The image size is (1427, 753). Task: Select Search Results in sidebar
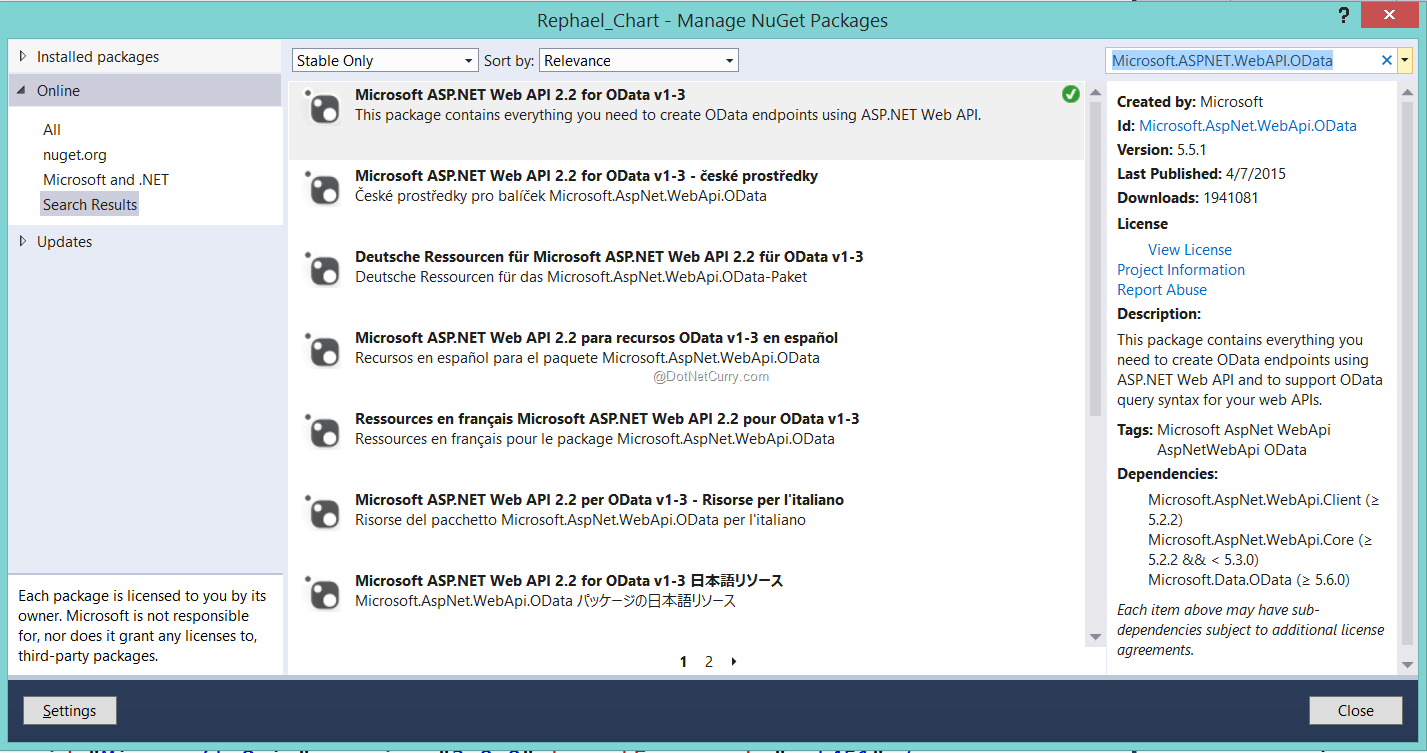90,204
